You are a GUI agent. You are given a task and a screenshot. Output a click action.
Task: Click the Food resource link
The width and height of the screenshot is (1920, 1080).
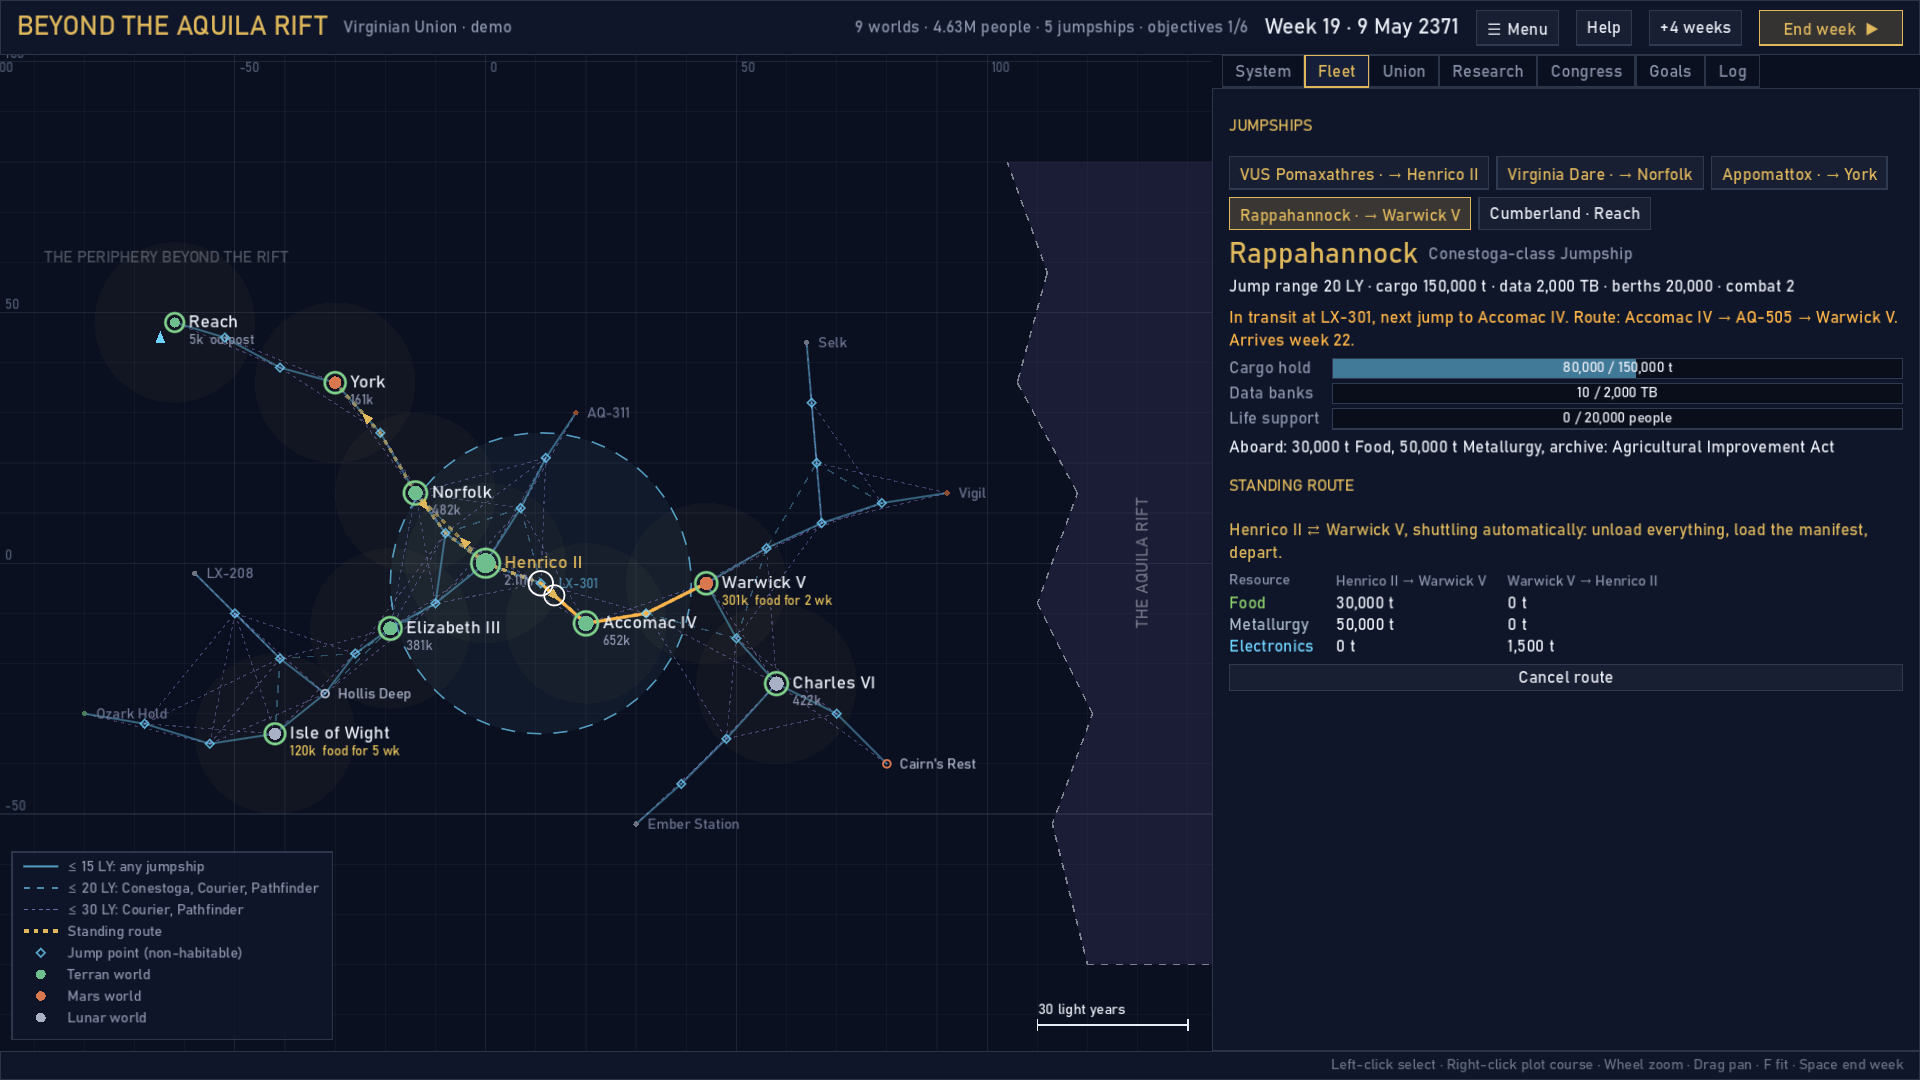point(1247,603)
